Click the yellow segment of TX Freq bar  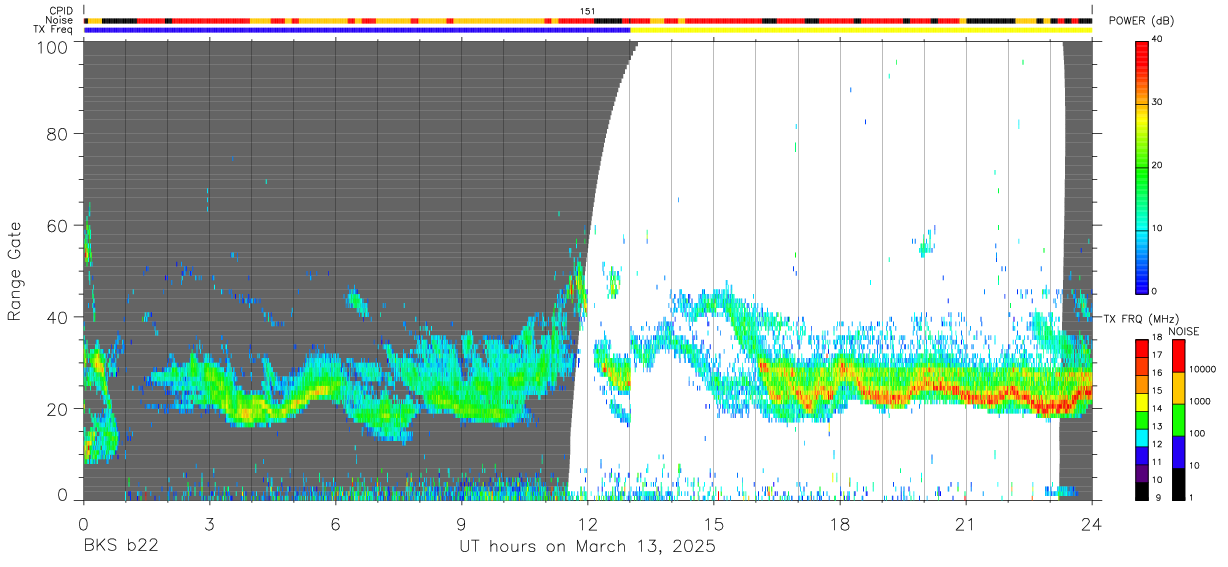[861, 30]
